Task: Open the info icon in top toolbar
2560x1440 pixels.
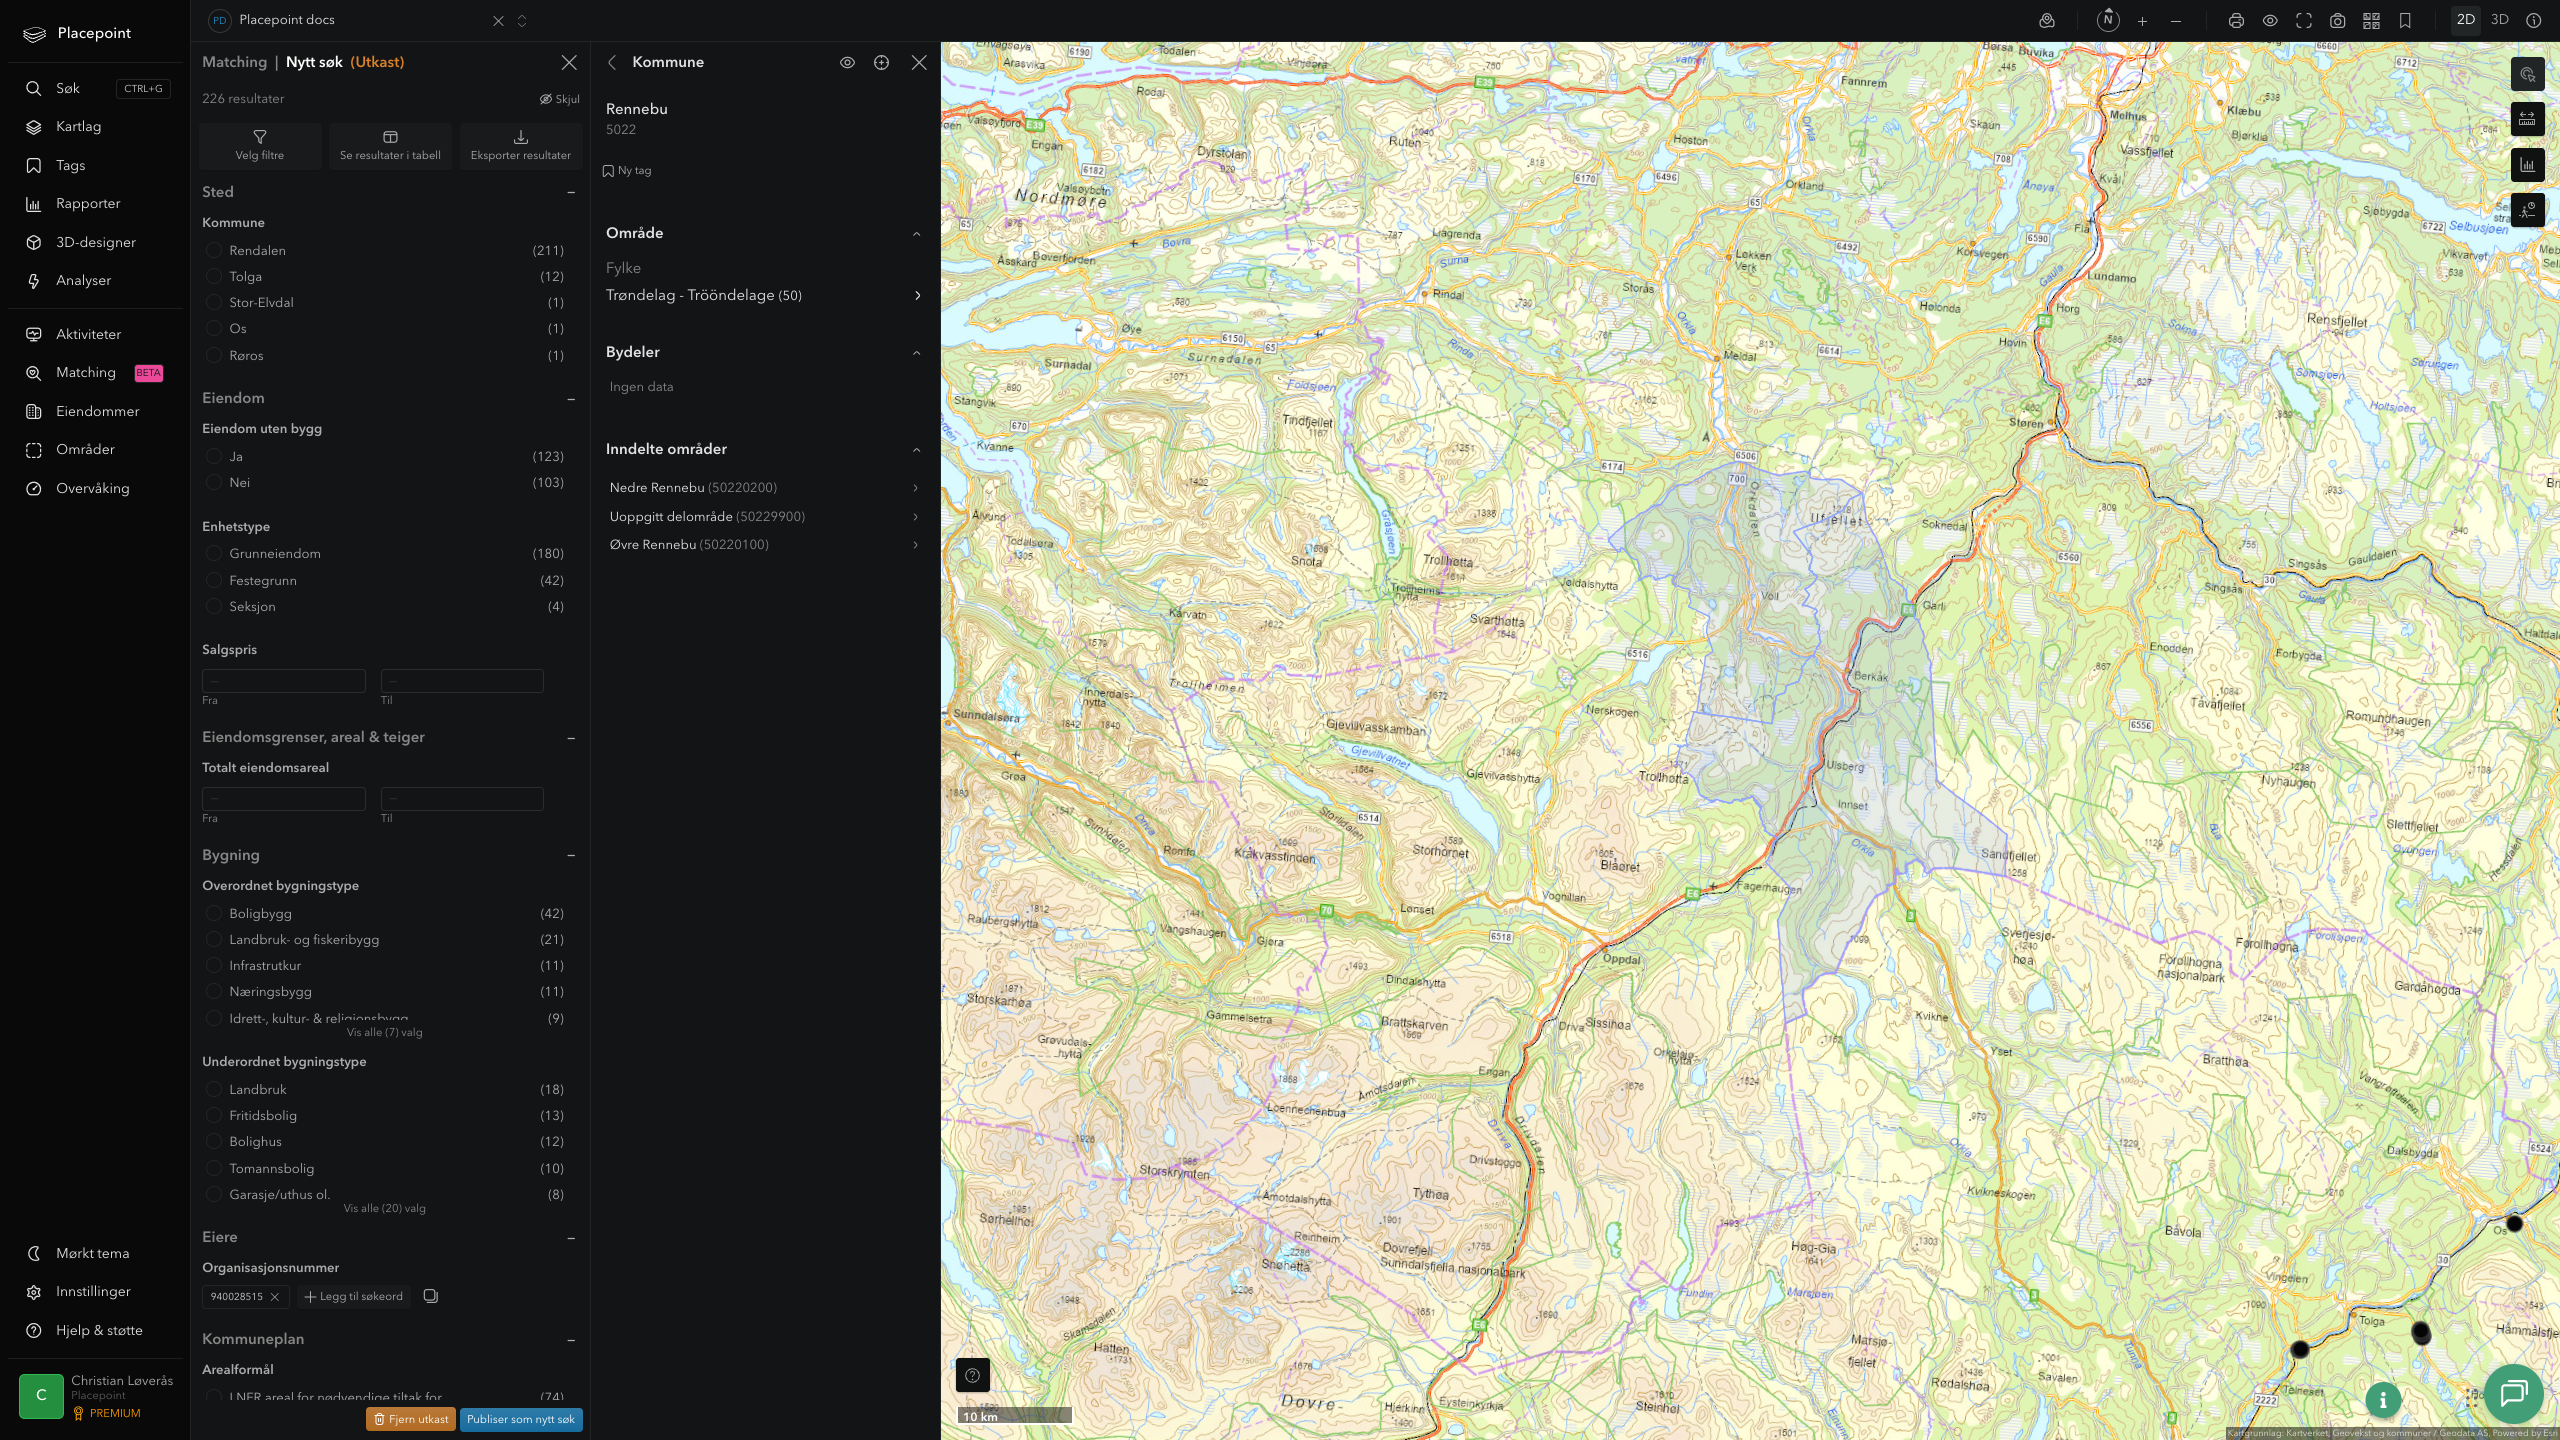Action: (2534, 20)
